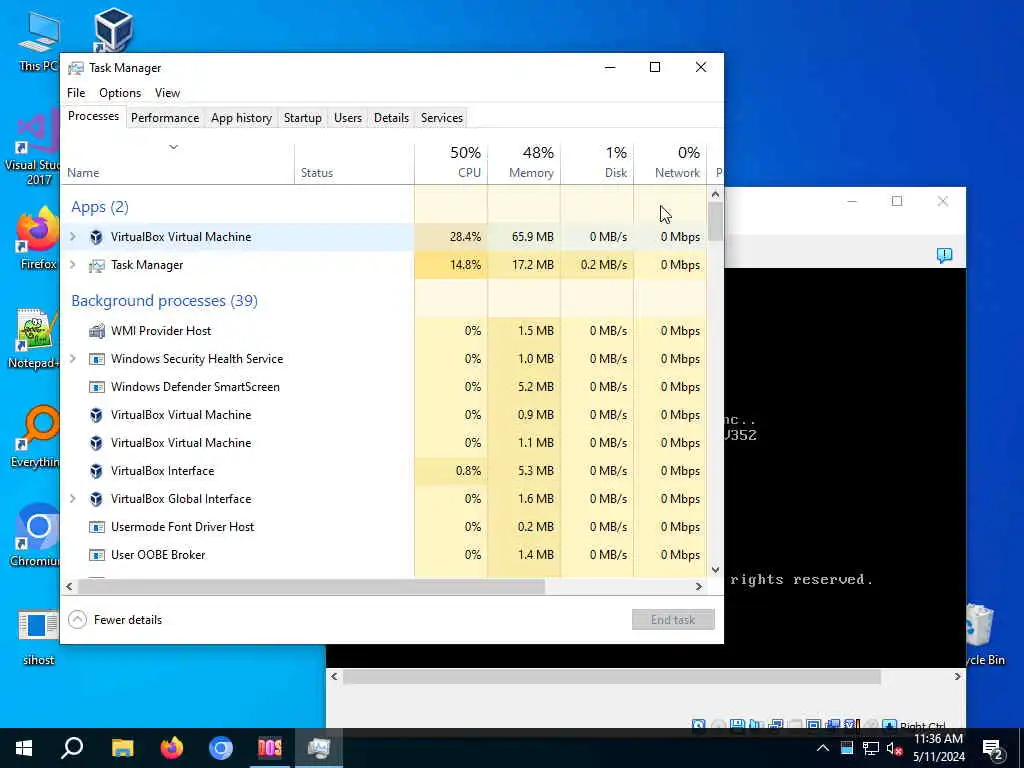Expand VirtualBox Global Interface row
The width and height of the screenshot is (1024, 768).
pos(72,499)
